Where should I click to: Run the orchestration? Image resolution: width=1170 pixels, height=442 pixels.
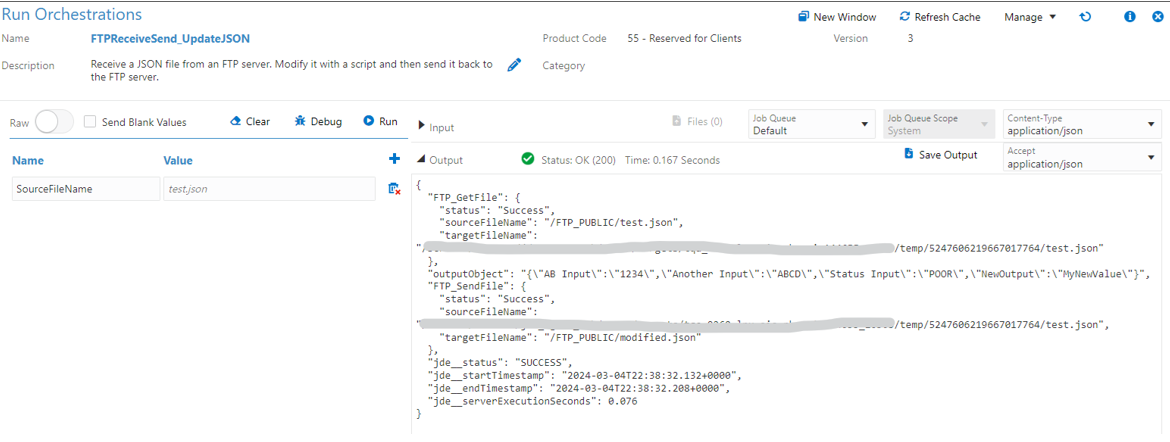[381, 121]
